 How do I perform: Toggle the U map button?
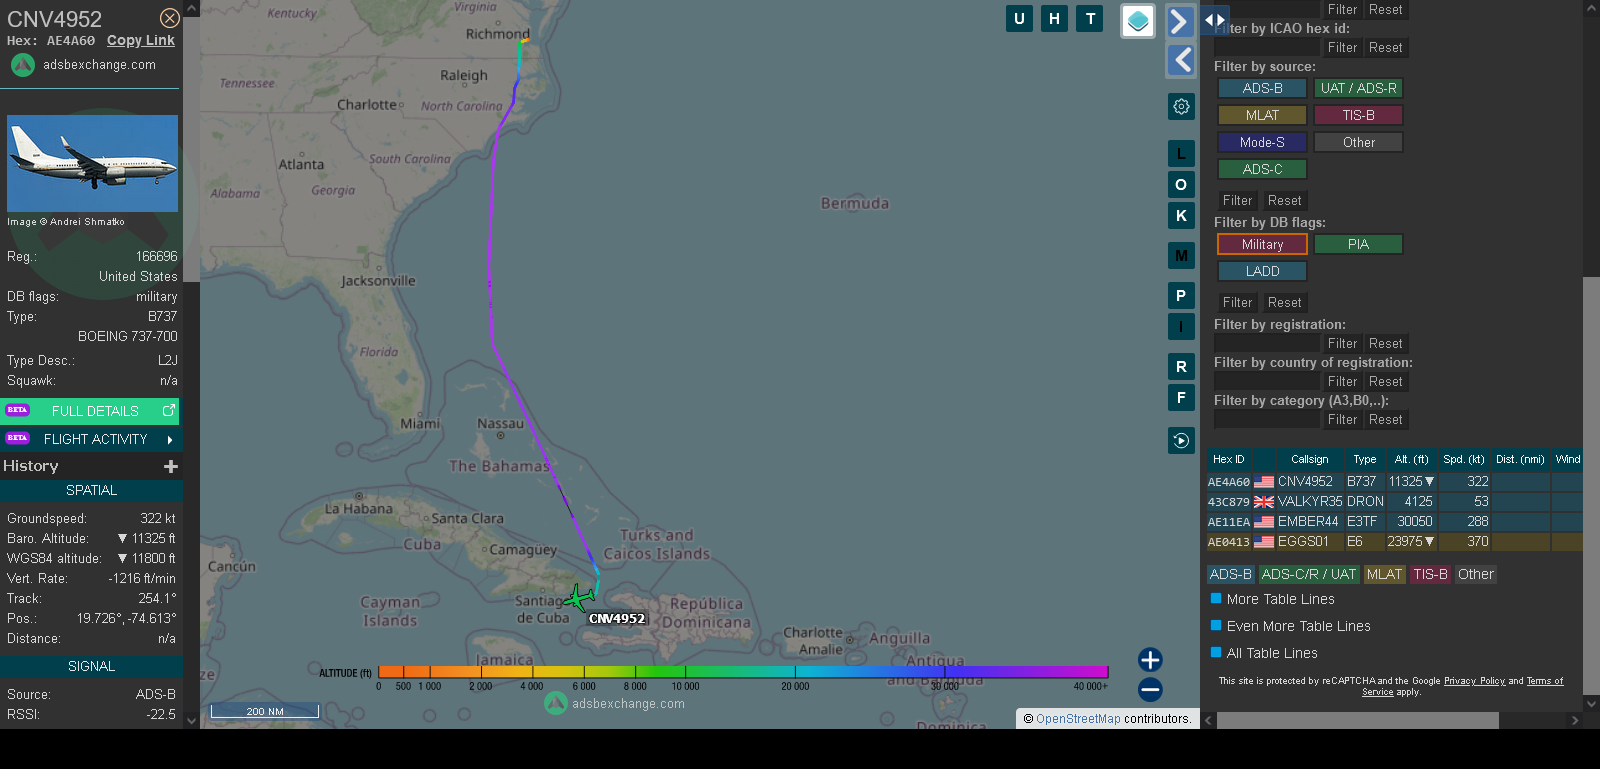1019,18
